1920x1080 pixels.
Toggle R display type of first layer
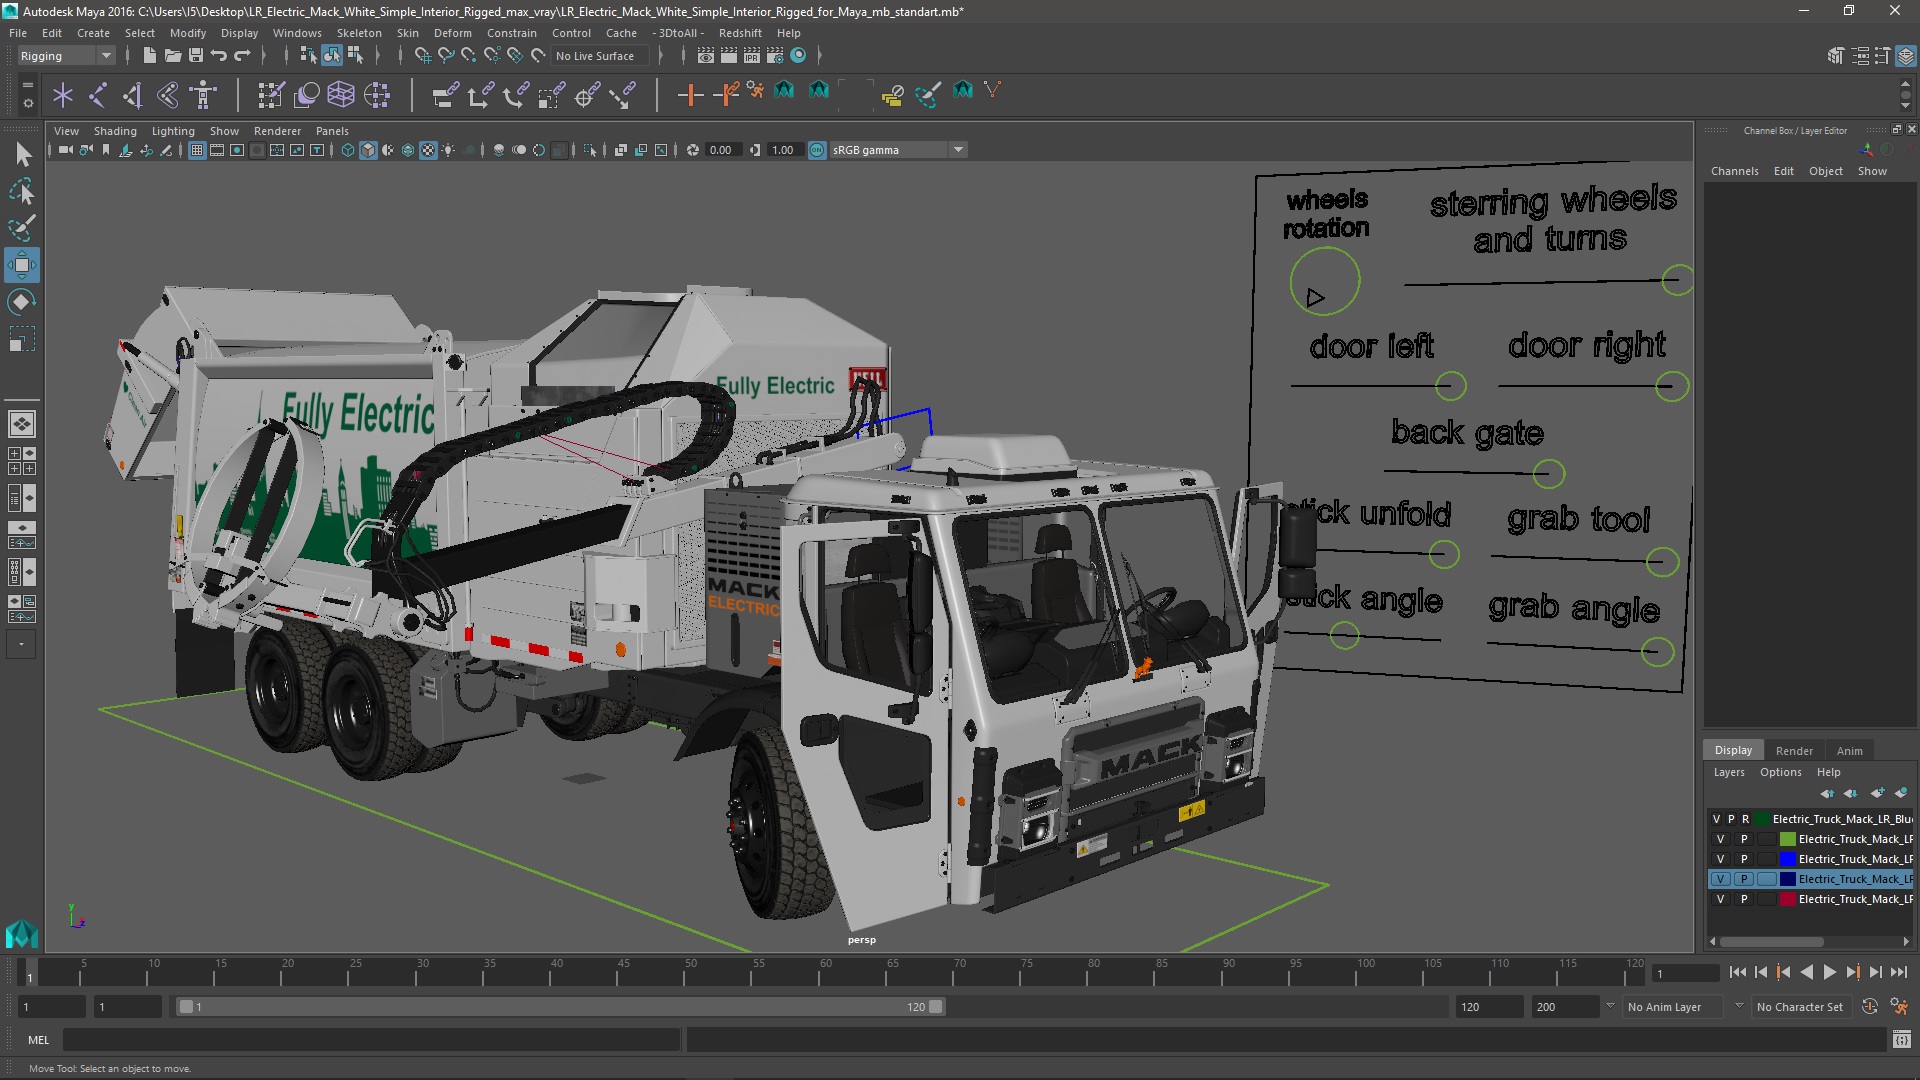coord(1746,819)
